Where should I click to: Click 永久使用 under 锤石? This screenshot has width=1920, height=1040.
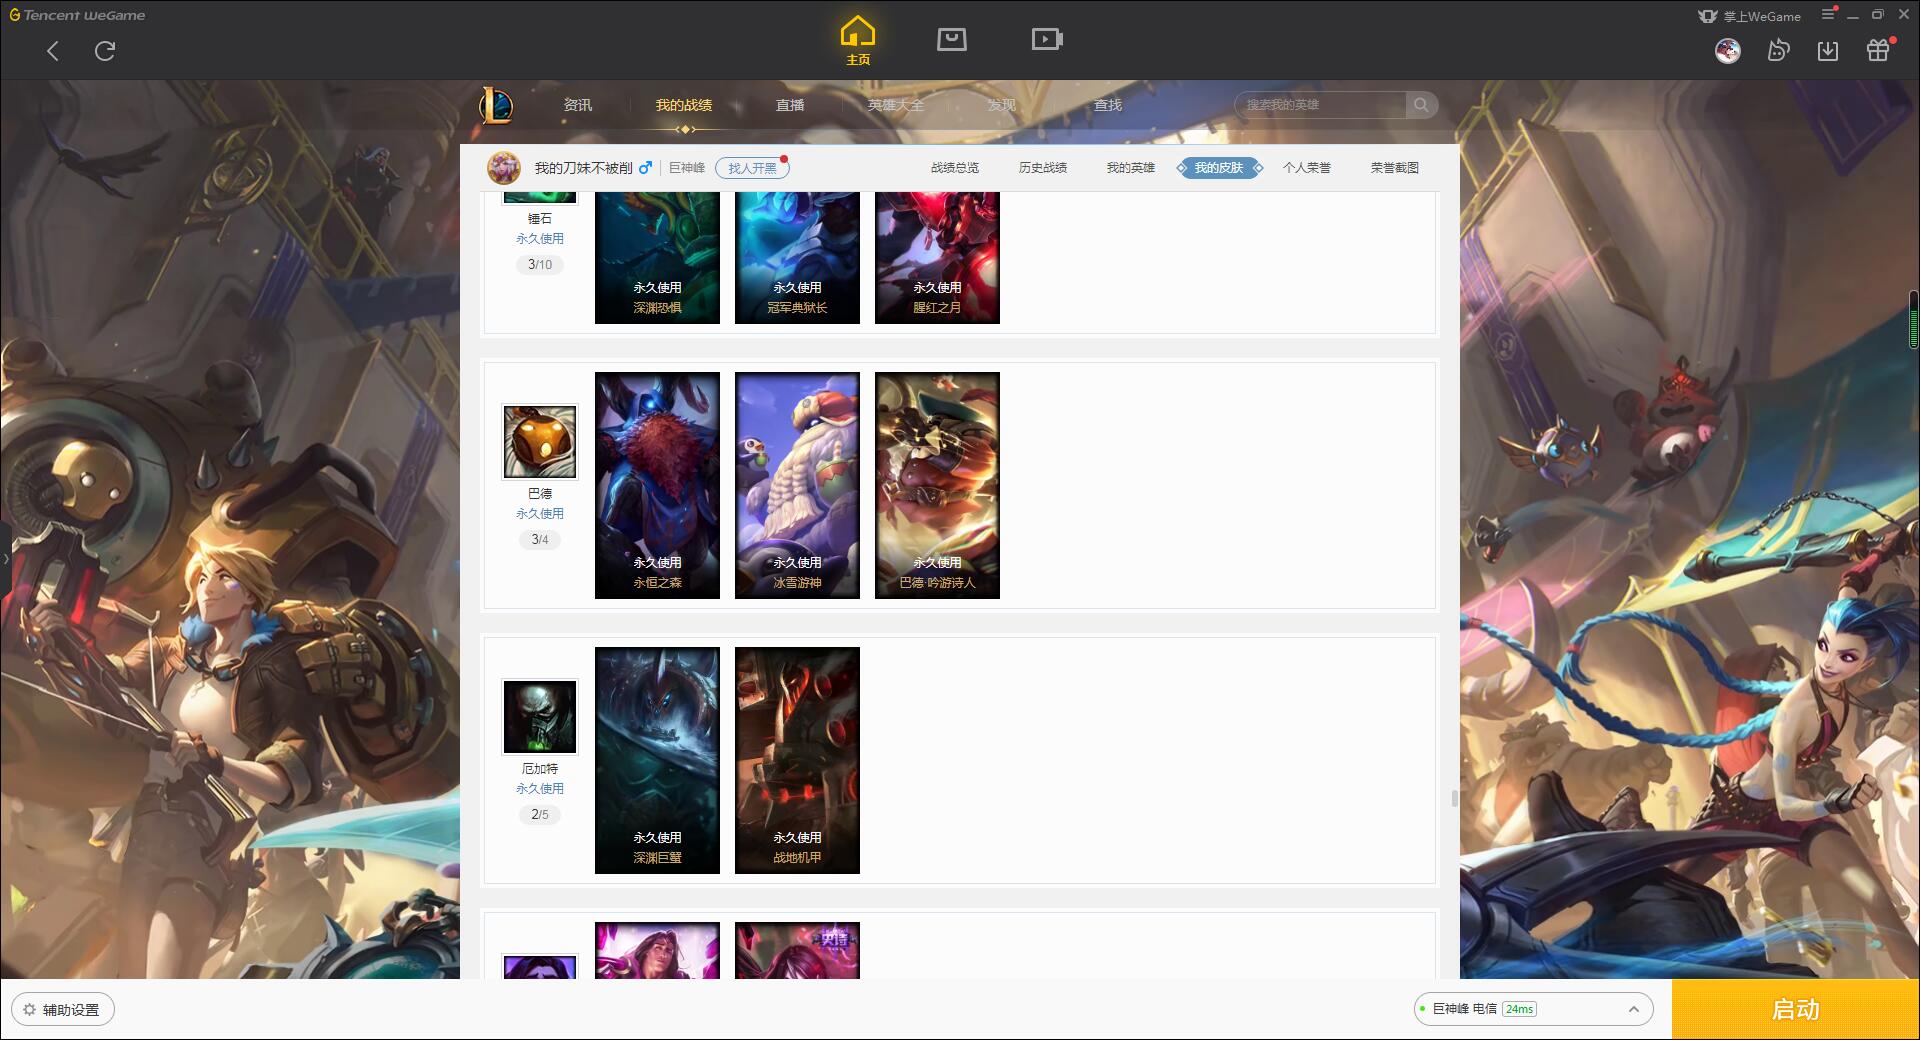pyautogui.click(x=540, y=239)
